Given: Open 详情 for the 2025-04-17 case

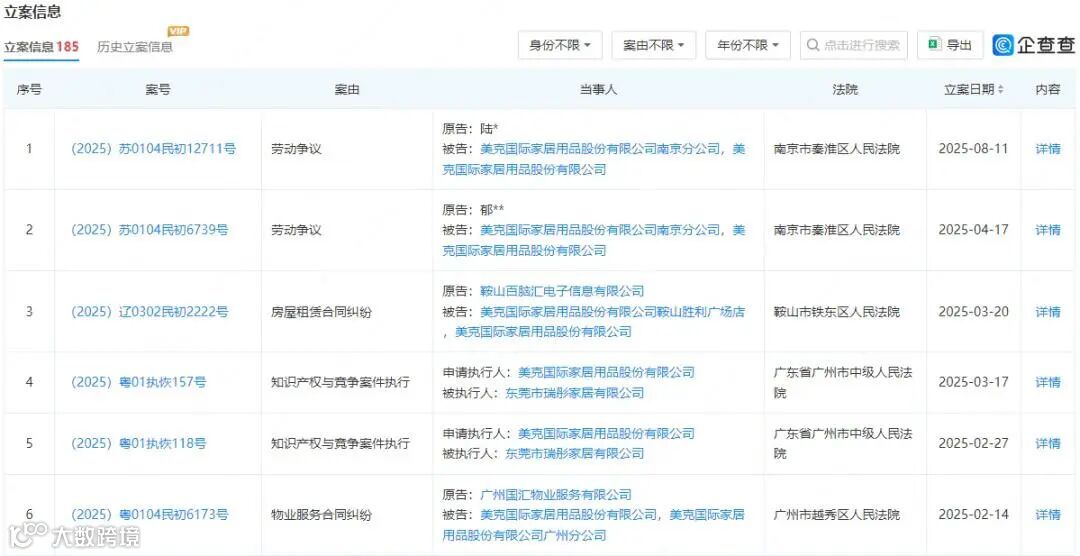Looking at the screenshot, I should click(x=1048, y=229).
